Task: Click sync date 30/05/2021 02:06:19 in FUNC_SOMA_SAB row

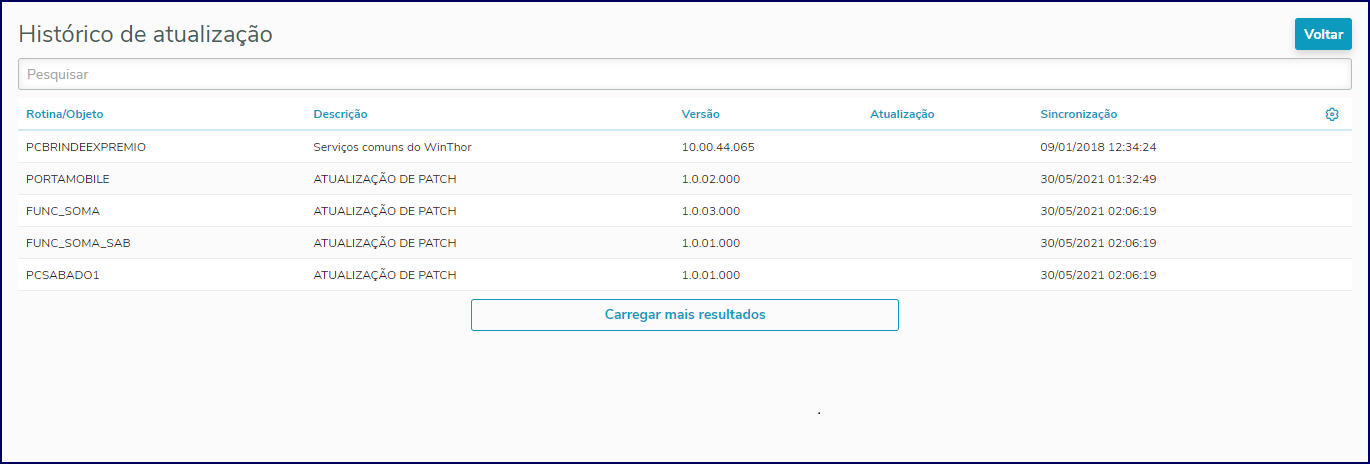Action: coord(1098,243)
